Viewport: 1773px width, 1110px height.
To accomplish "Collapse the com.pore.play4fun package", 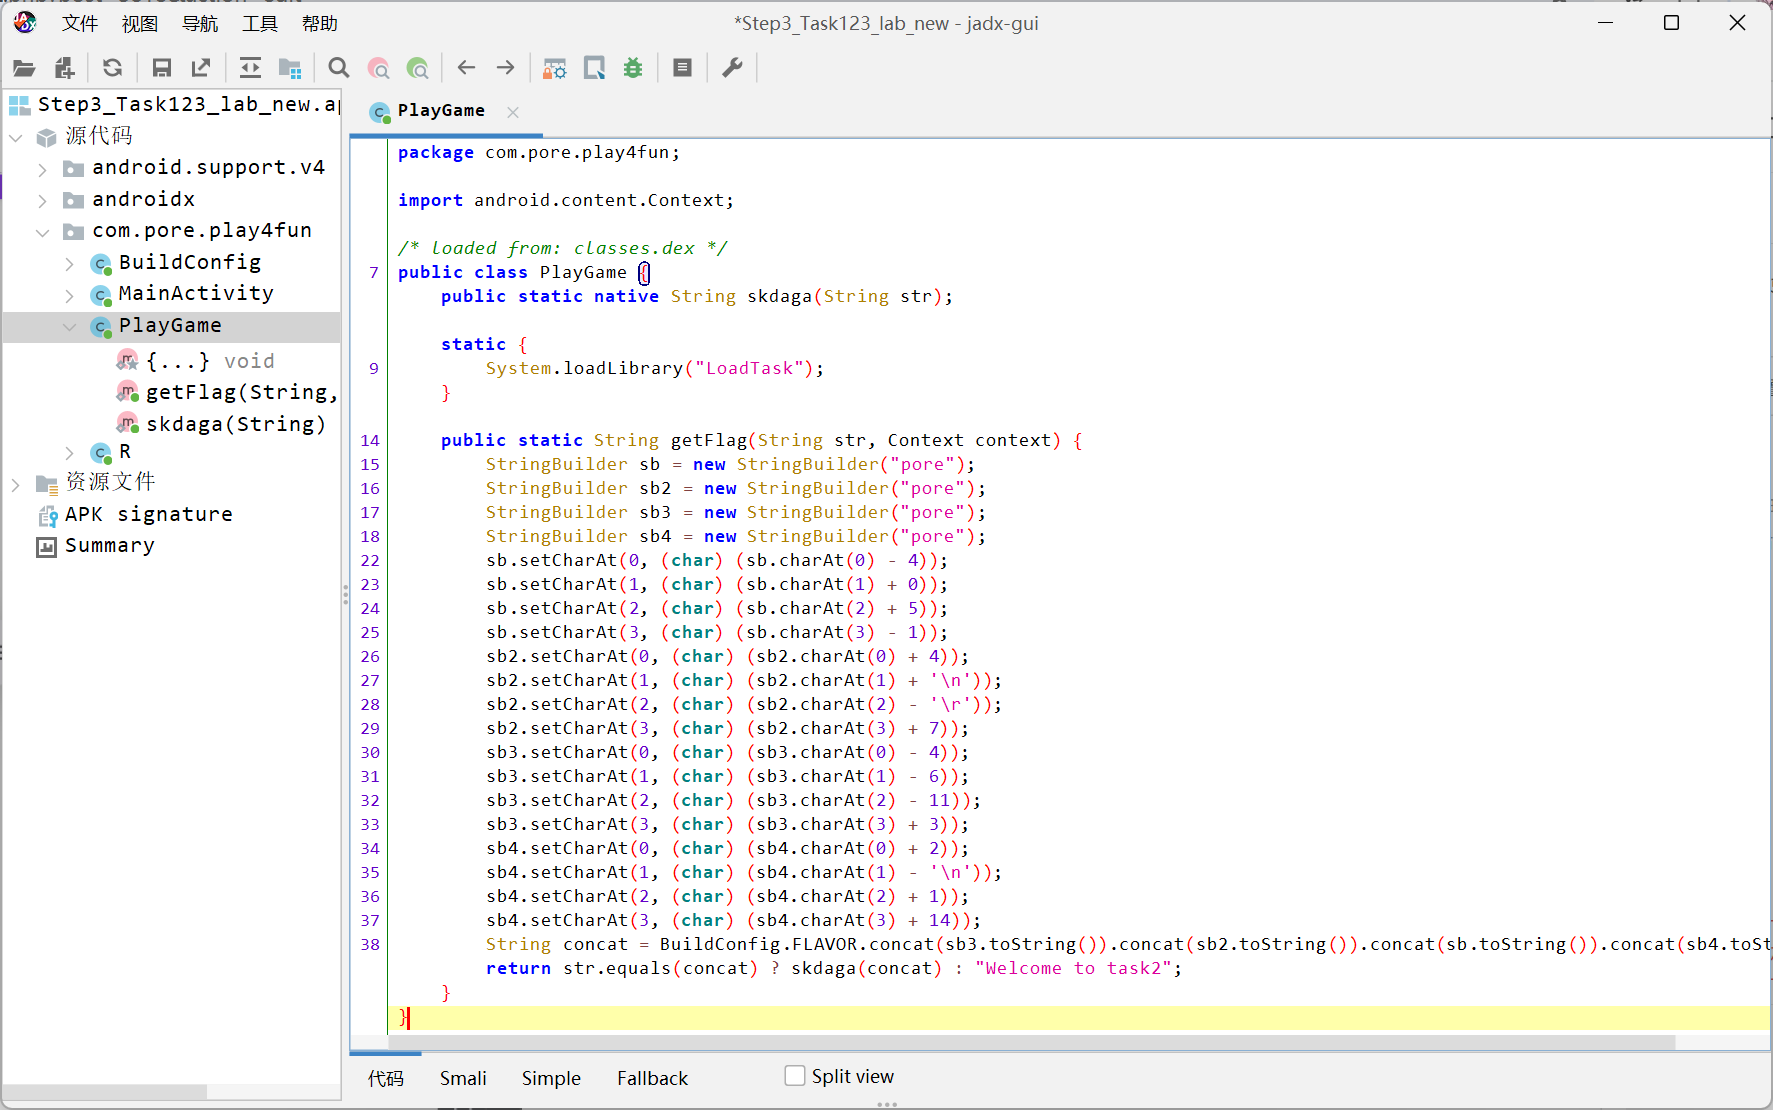I will coord(42,232).
